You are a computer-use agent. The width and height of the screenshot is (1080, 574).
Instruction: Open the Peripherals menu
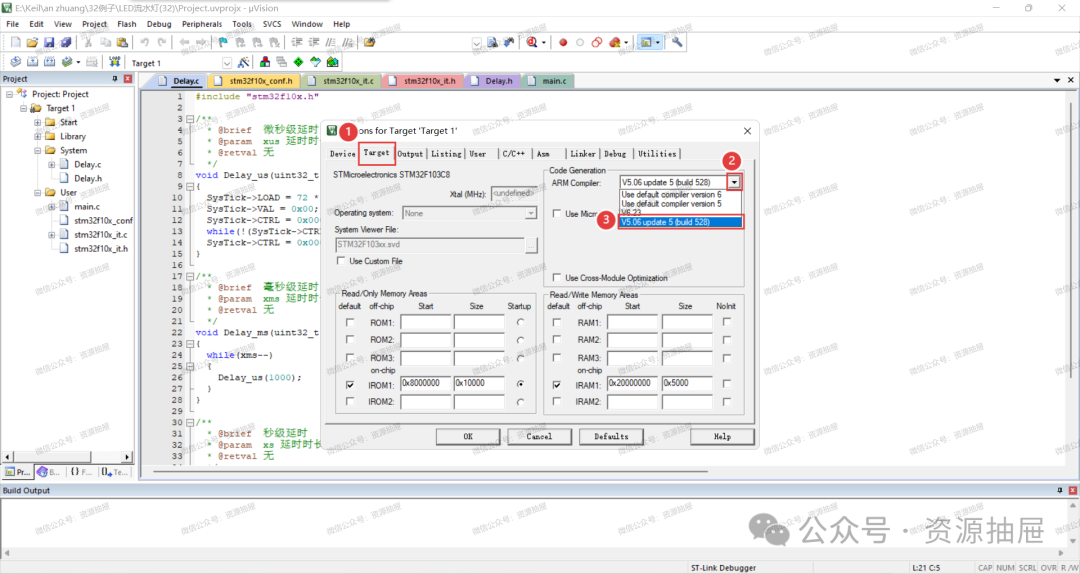[202, 24]
